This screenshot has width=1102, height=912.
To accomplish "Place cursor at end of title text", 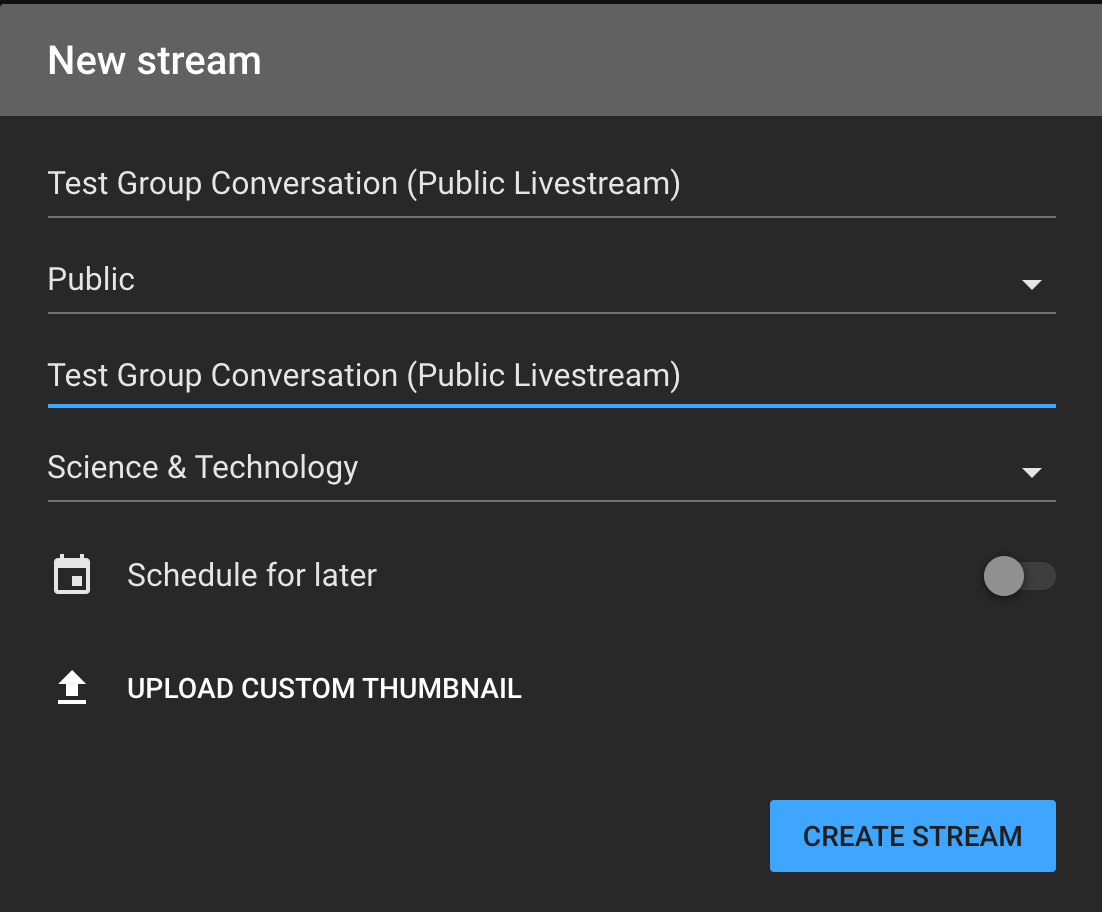I will (681, 184).
